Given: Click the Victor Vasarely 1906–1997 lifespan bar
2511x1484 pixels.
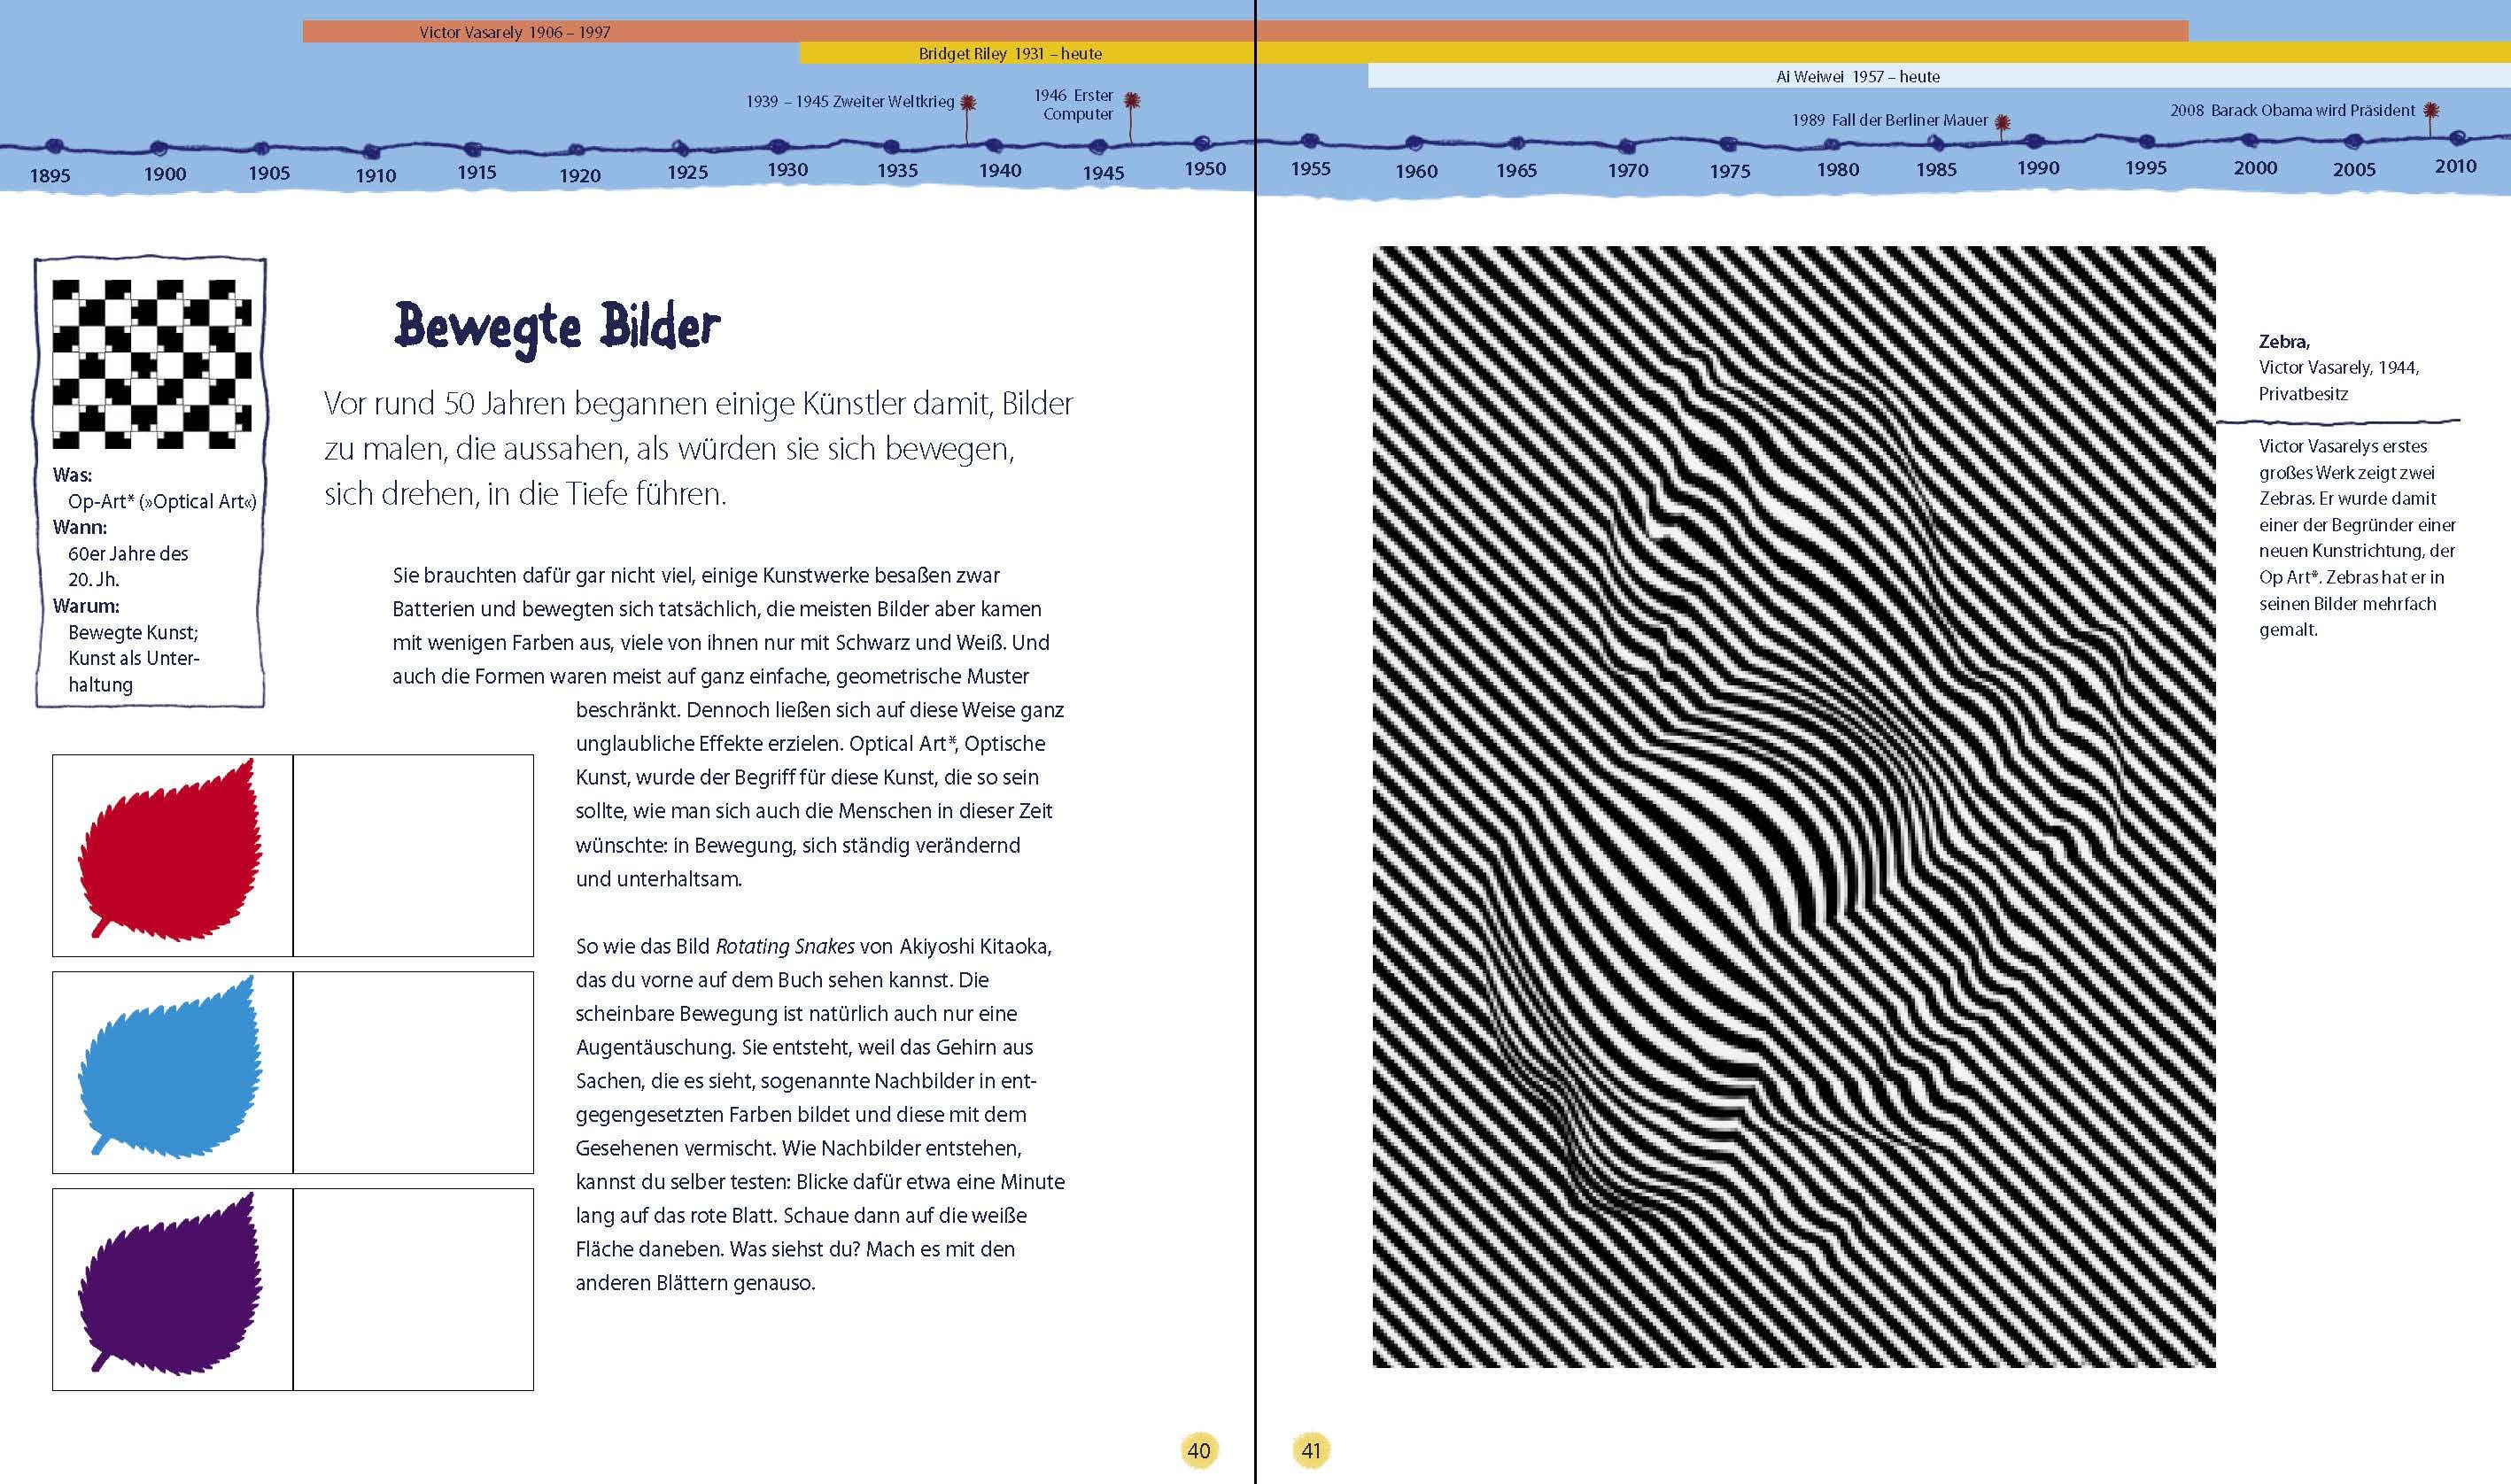Looking at the screenshot, I should (513, 32).
